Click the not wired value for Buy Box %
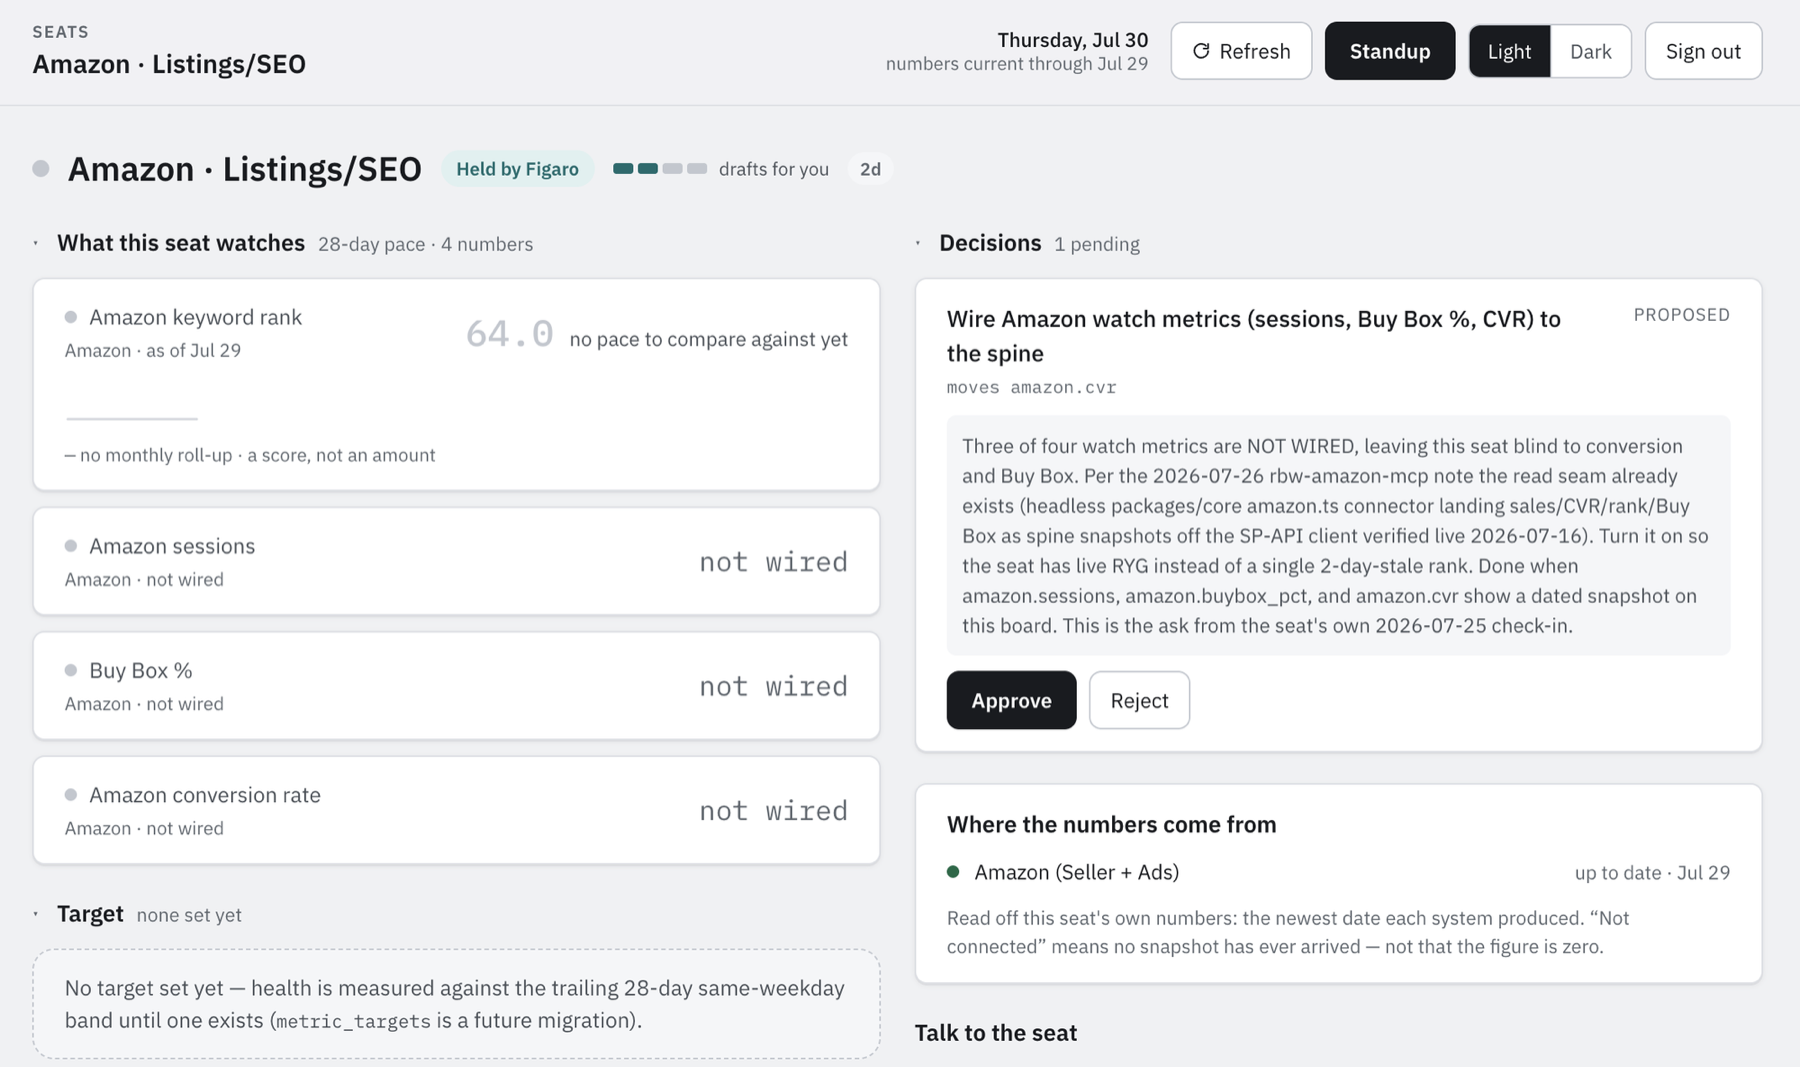 coord(773,686)
